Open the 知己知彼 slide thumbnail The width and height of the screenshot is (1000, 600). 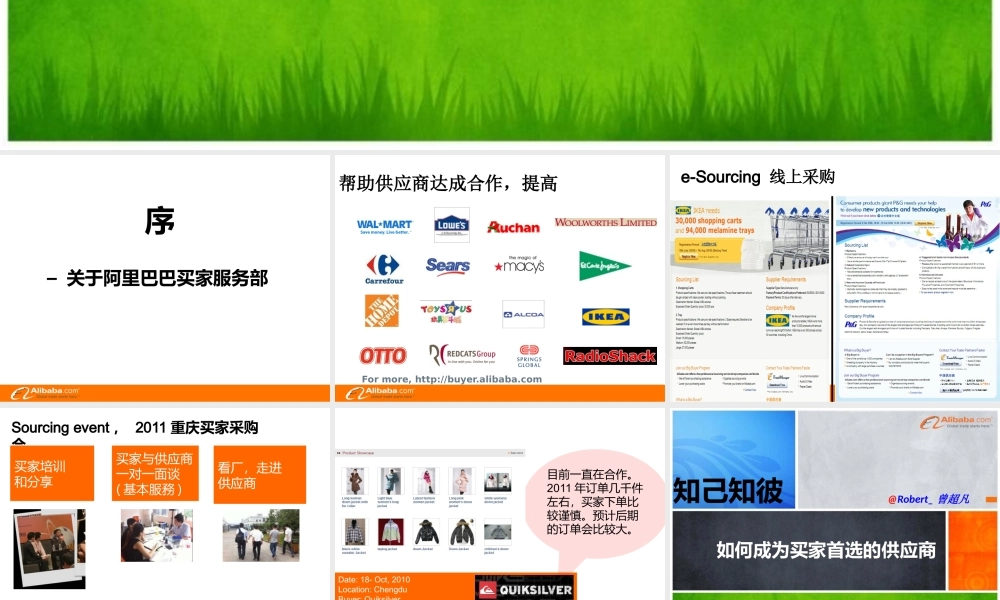[835, 504]
